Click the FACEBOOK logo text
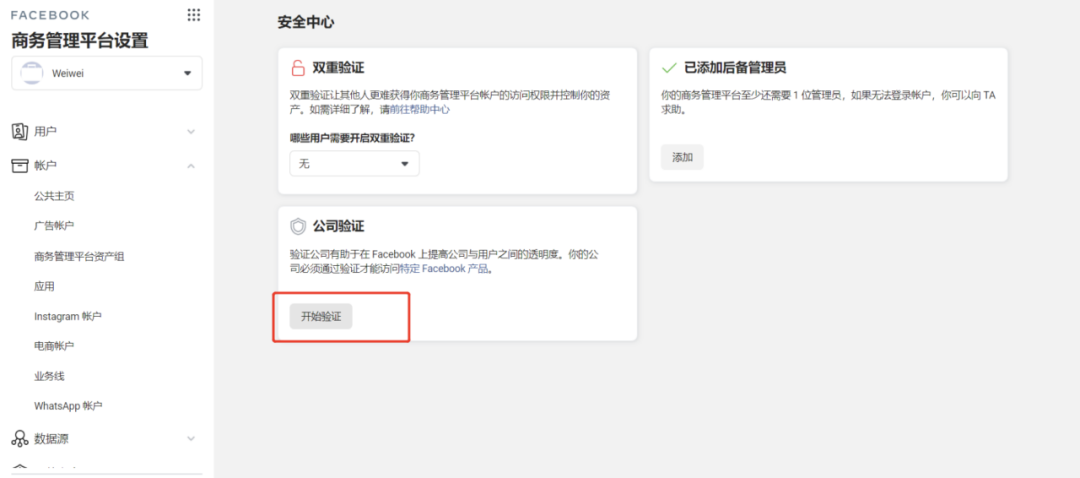Viewport: 1080px width, 478px height. pos(50,15)
